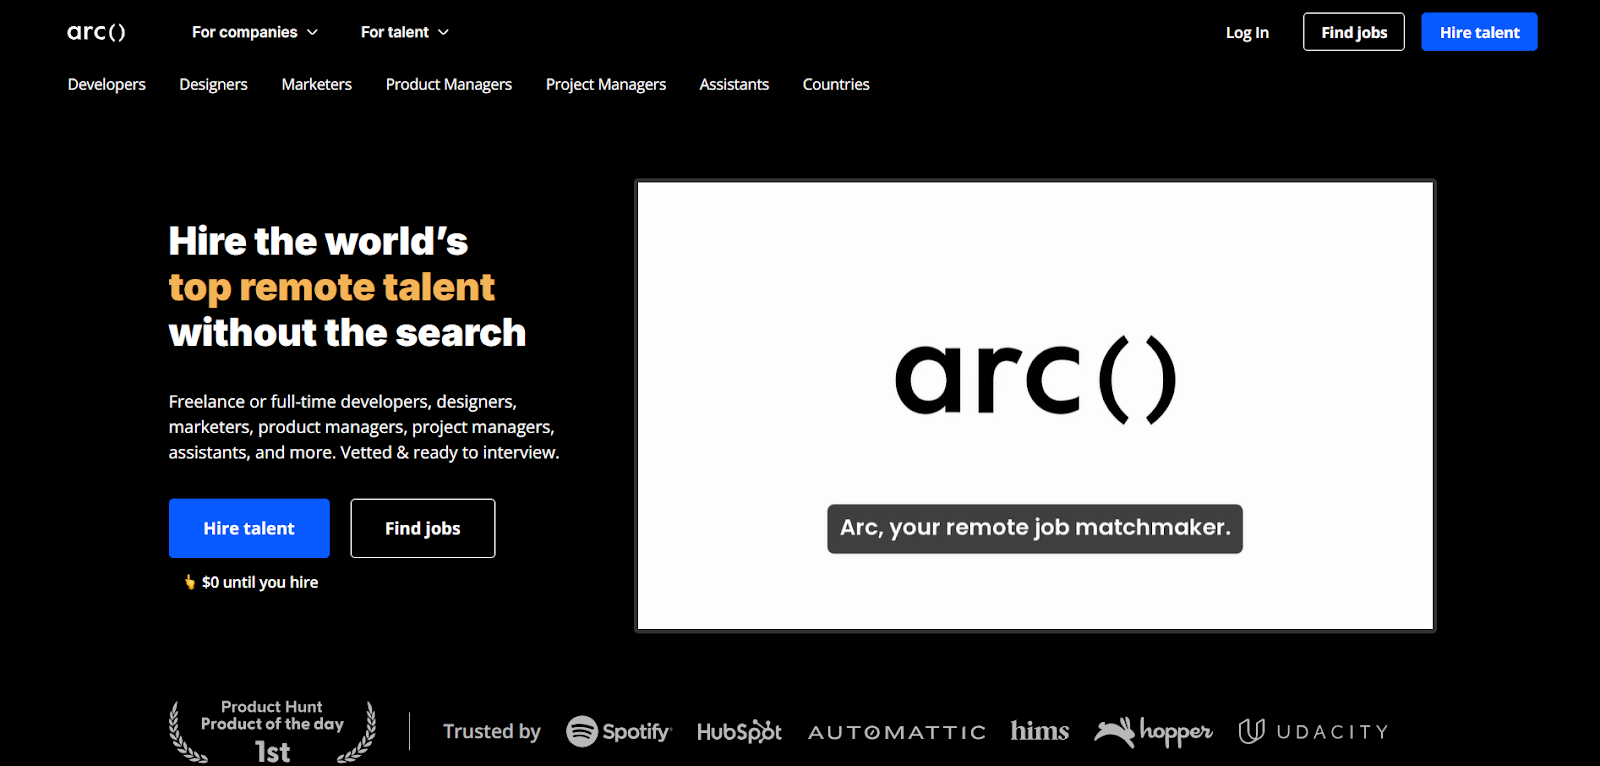
Task: Click the "$0 until you hire" text
Action: (260, 582)
